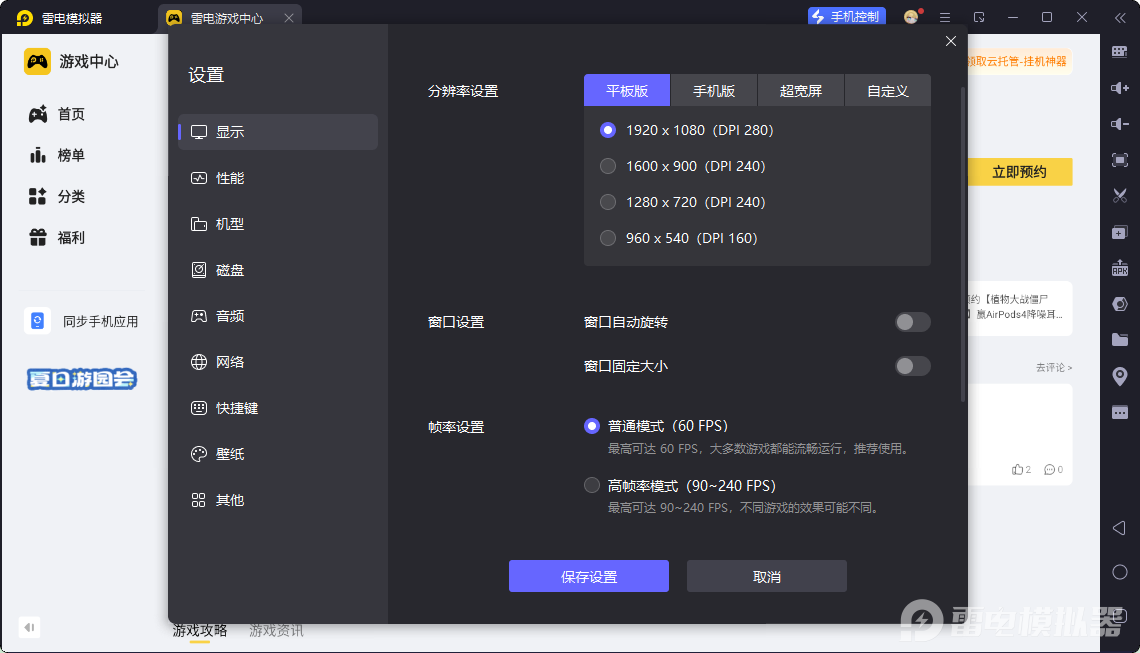Click the scissors screenshot icon
This screenshot has height=653, width=1140.
1120,196
